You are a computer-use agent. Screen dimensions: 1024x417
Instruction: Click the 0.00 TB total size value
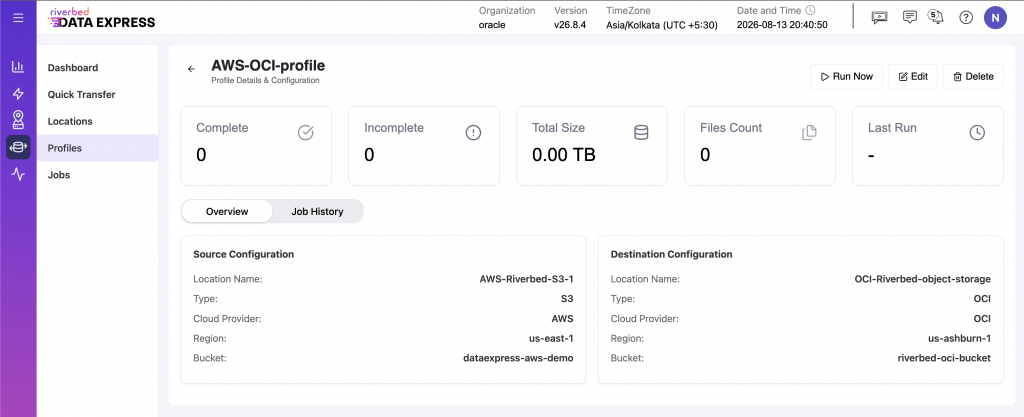point(564,155)
